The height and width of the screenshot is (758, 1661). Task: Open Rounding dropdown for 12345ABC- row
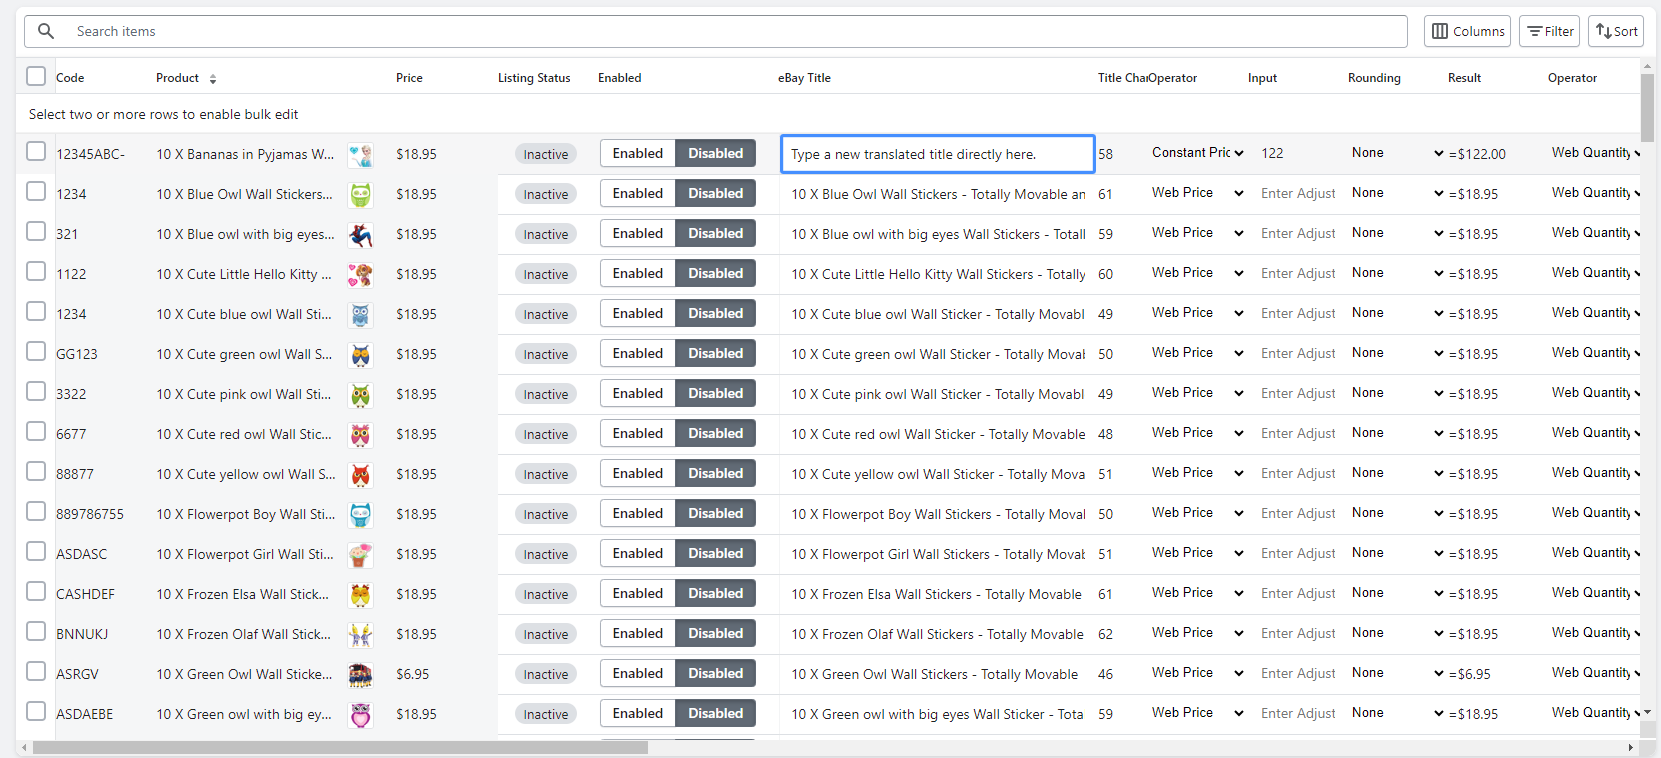click(1397, 152)
